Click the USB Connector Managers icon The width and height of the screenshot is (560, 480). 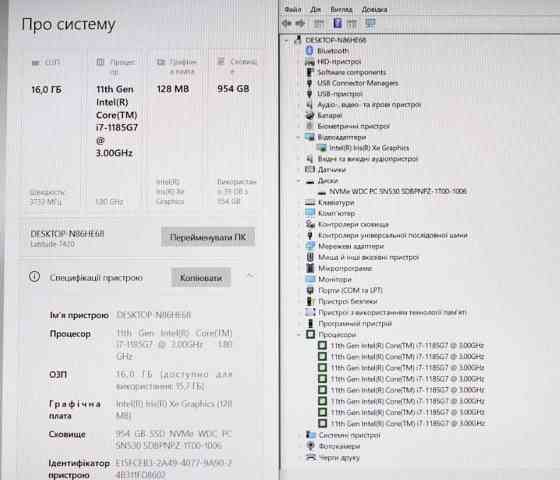[x=310, y=83]
